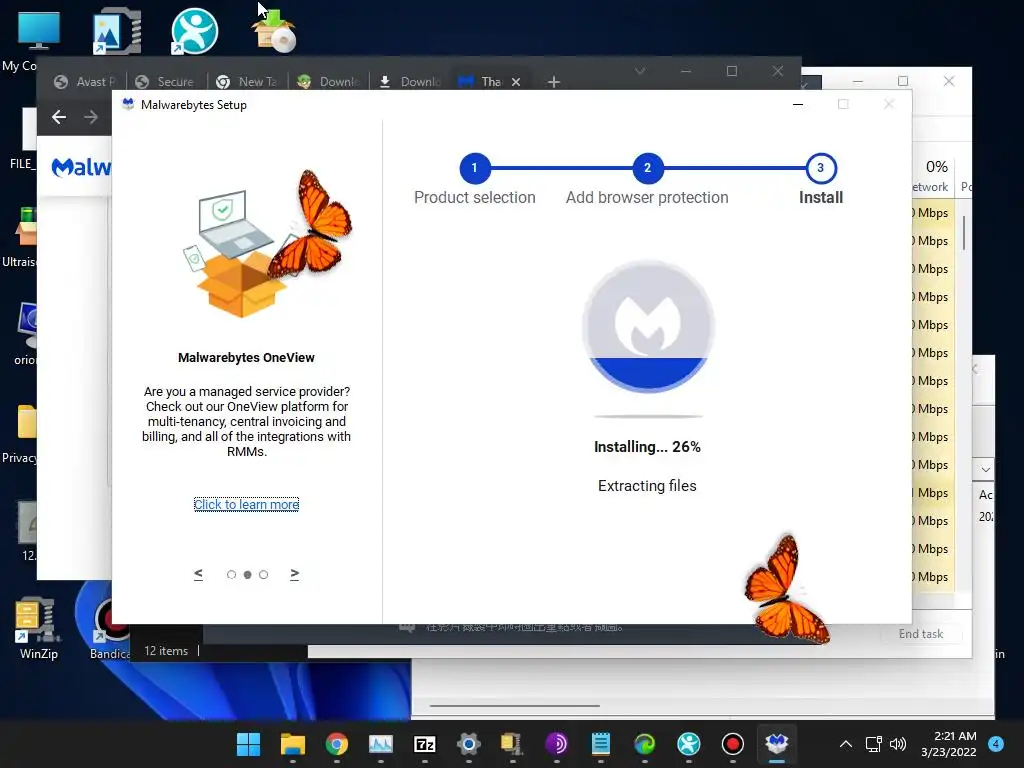Select the third carousel dot
1024x768 pixels.
pyautogui.click(x=263, y=575)
